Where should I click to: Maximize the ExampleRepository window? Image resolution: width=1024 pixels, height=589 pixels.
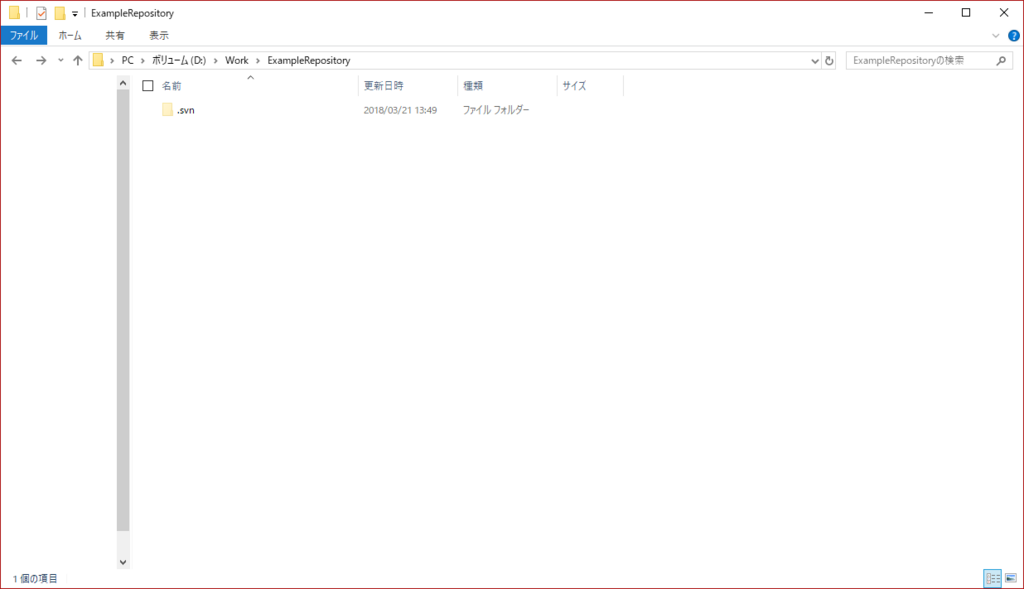coord(966,12)
